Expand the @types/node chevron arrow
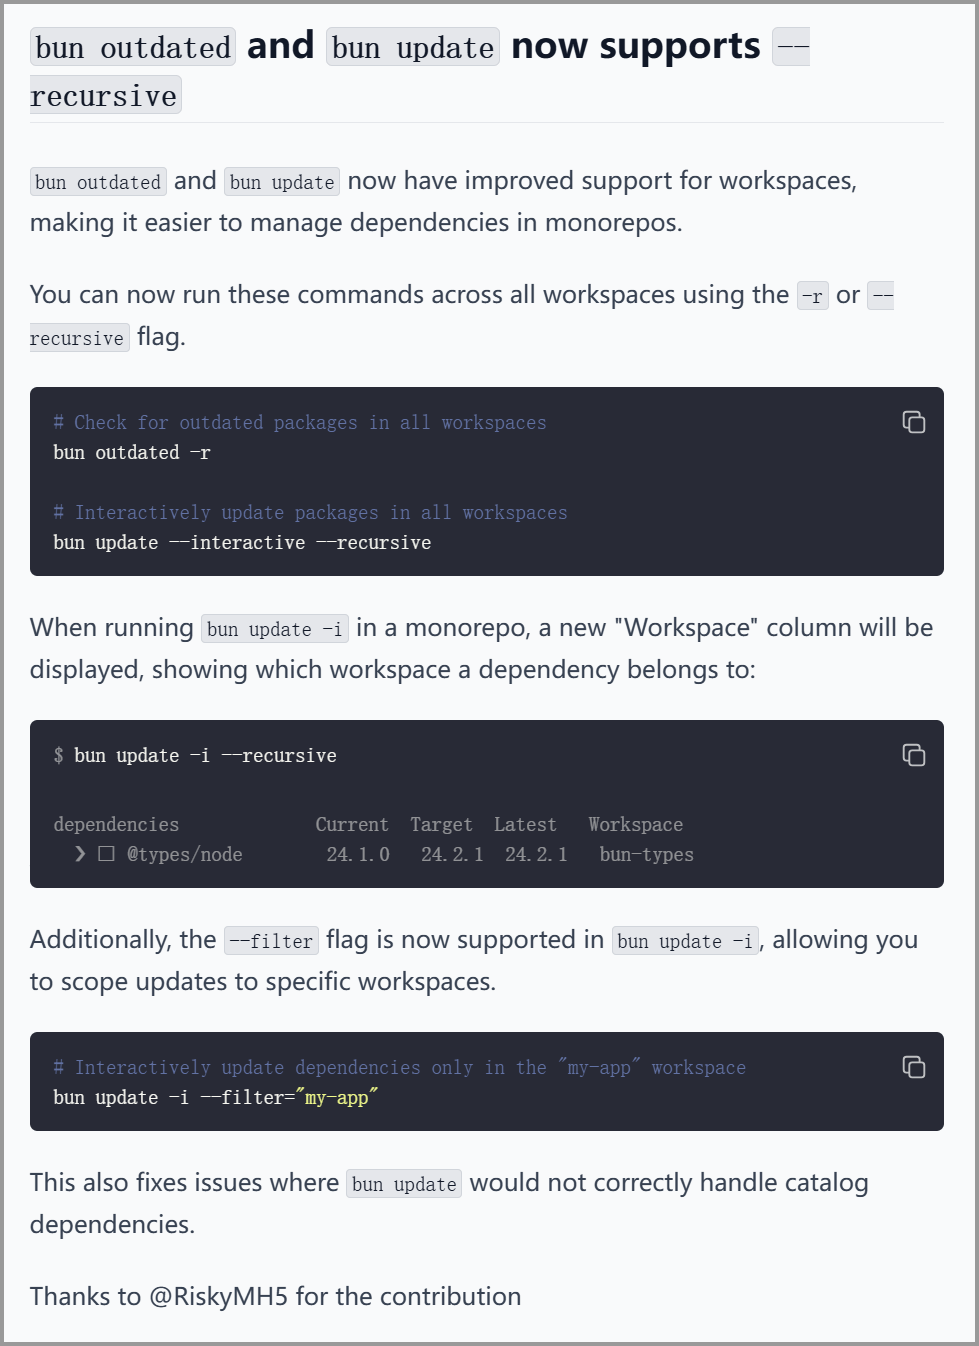979x1346 pixels. click(x=80, y=854)
